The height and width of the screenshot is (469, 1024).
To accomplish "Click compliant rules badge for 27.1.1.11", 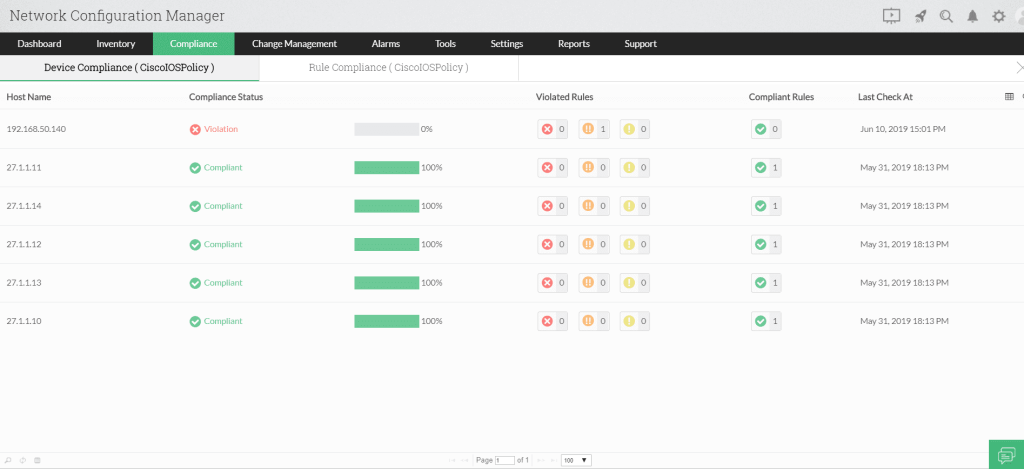I will (766, 168).
